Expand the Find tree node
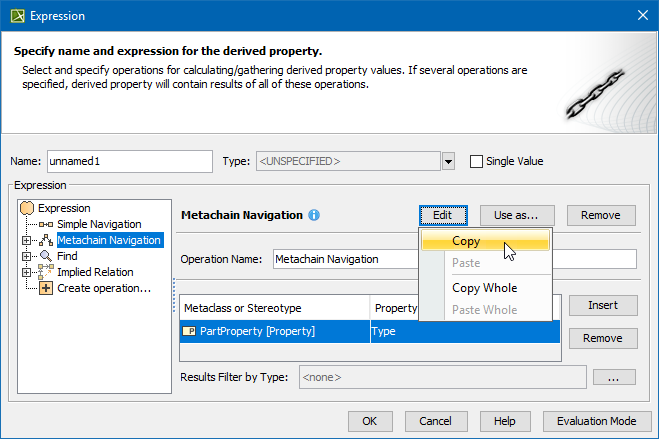The width and height of the screenshot is (659, 439). coord(27,256)
